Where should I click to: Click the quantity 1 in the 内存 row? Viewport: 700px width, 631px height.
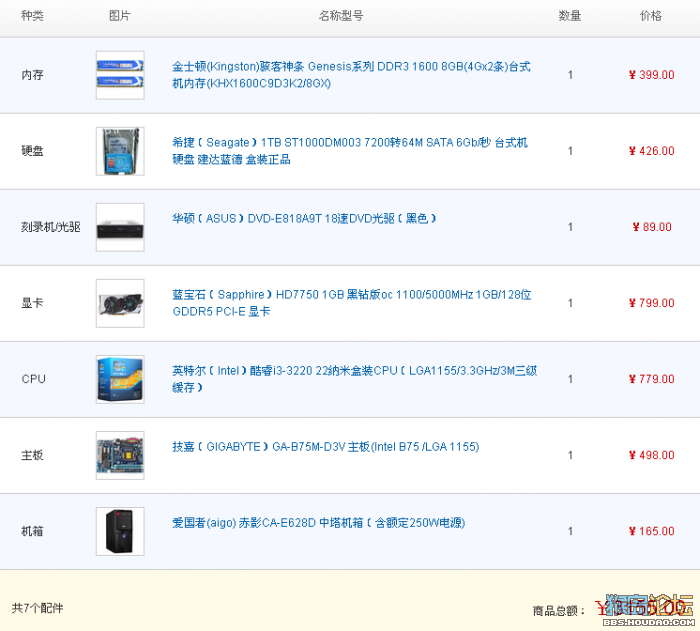[x=570, y=75]
